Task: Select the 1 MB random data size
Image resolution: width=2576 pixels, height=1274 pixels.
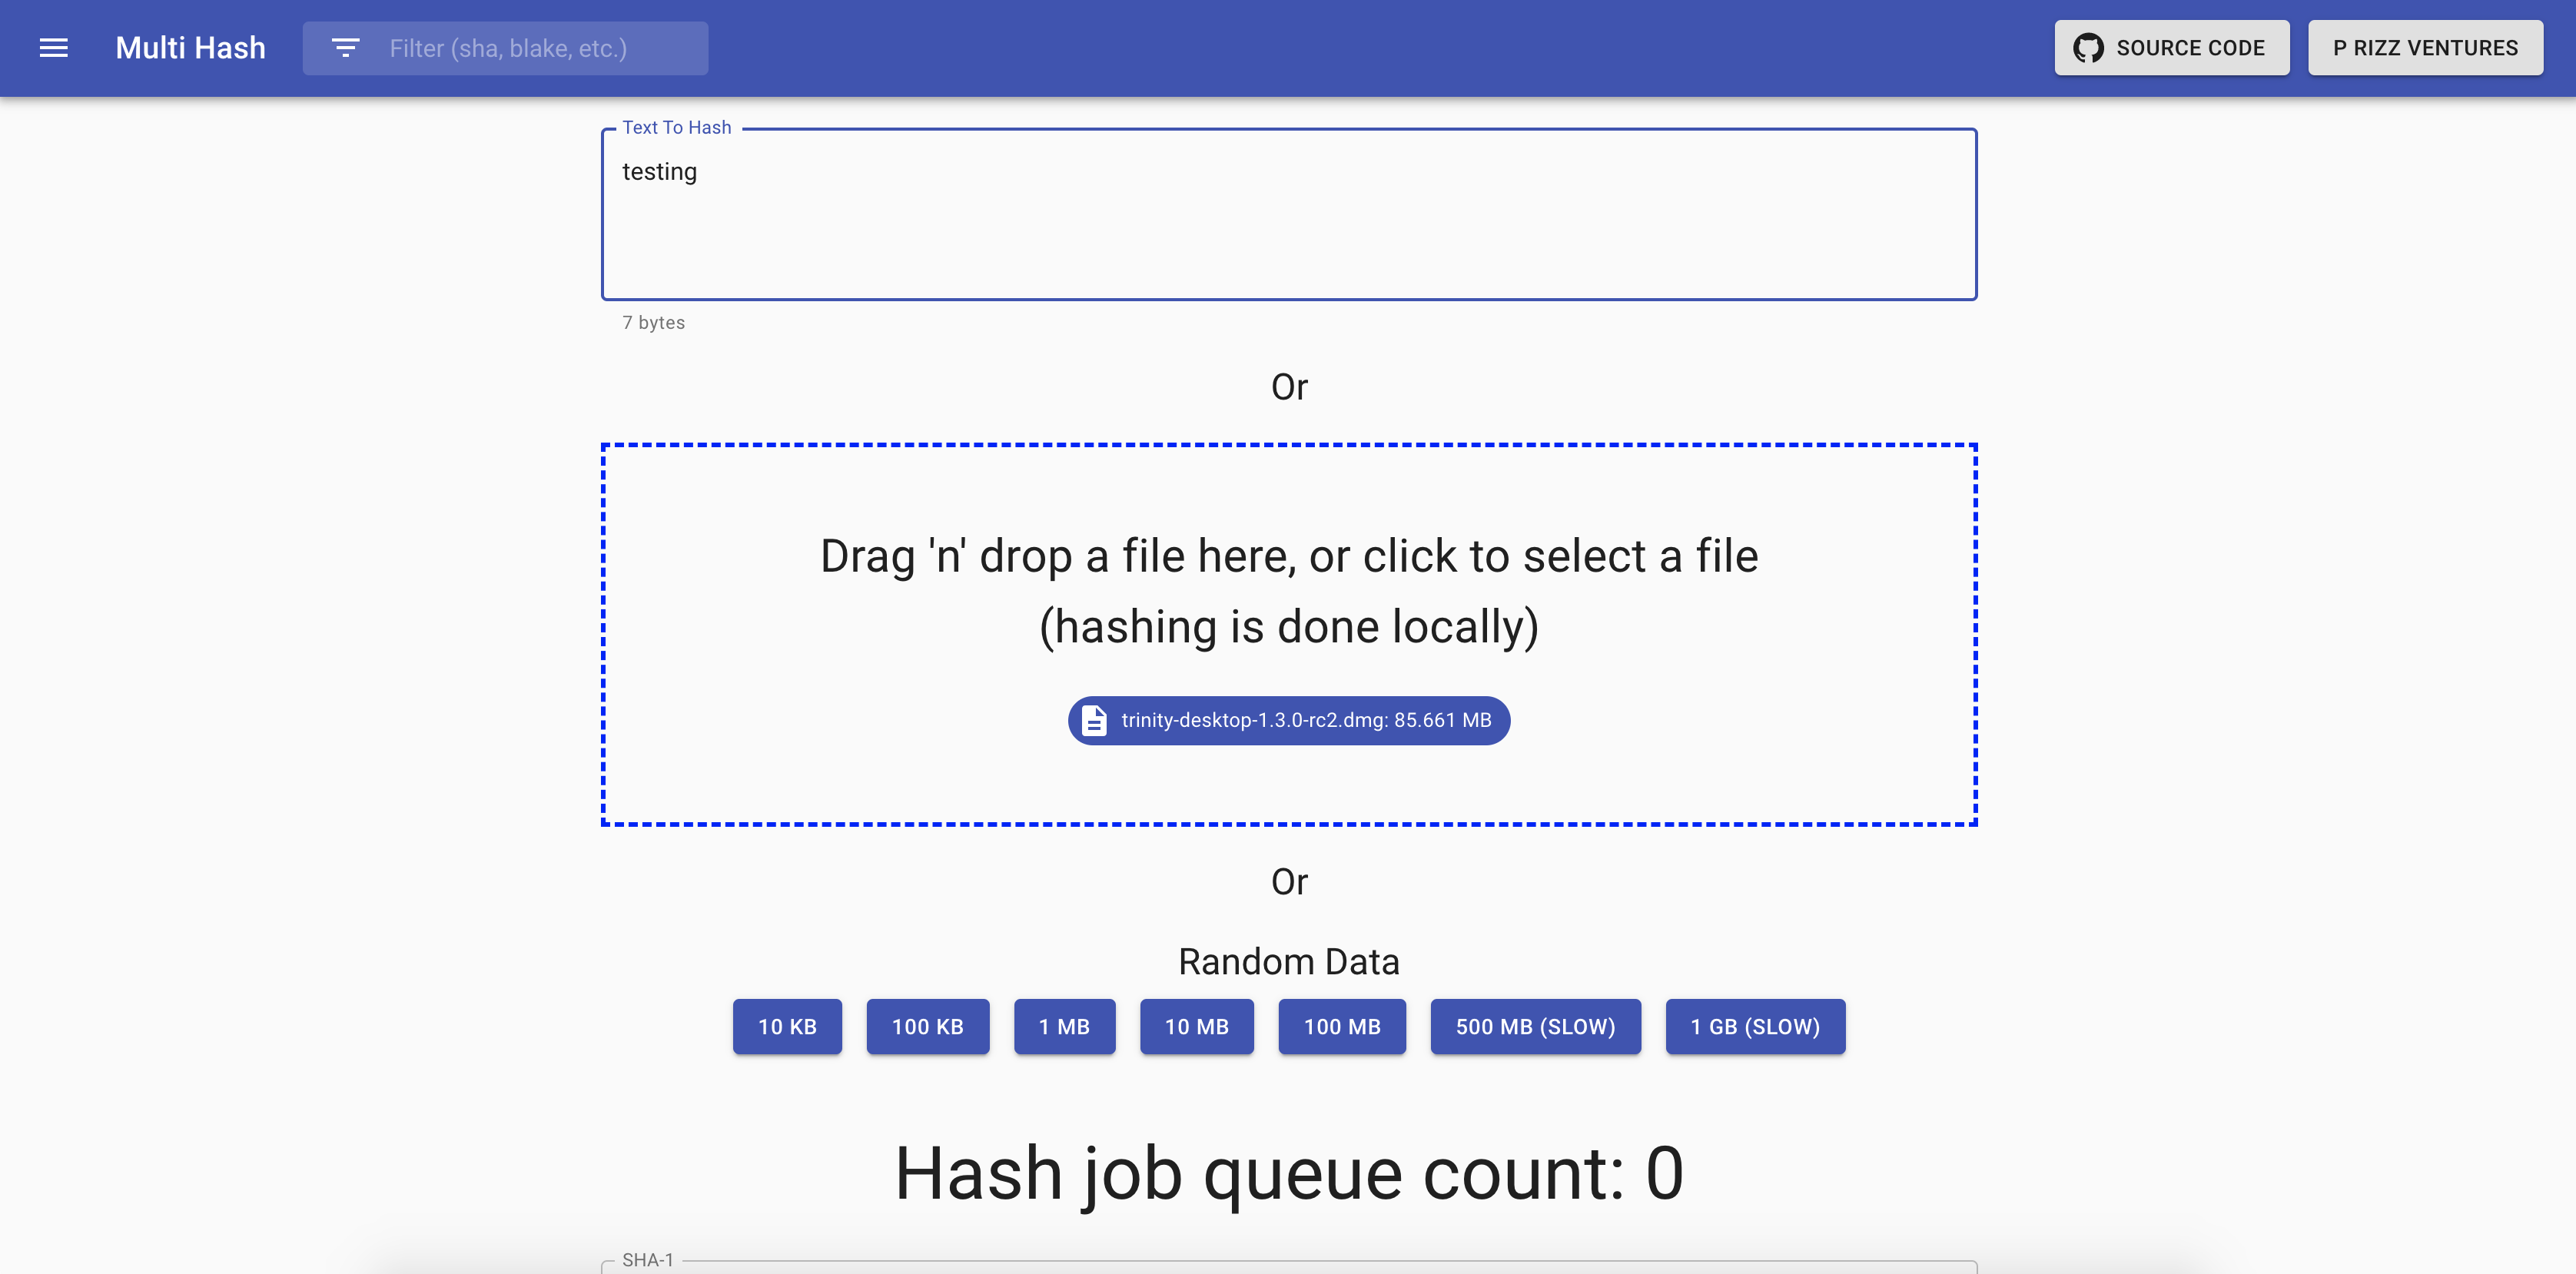Action: tap(1064, 1026)
